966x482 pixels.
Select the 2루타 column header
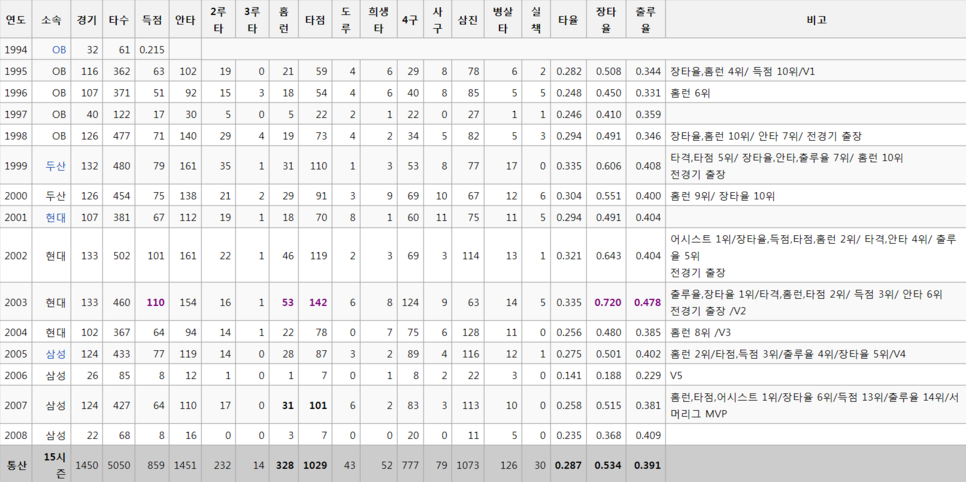pyautogui.click(x=218, y=20)
